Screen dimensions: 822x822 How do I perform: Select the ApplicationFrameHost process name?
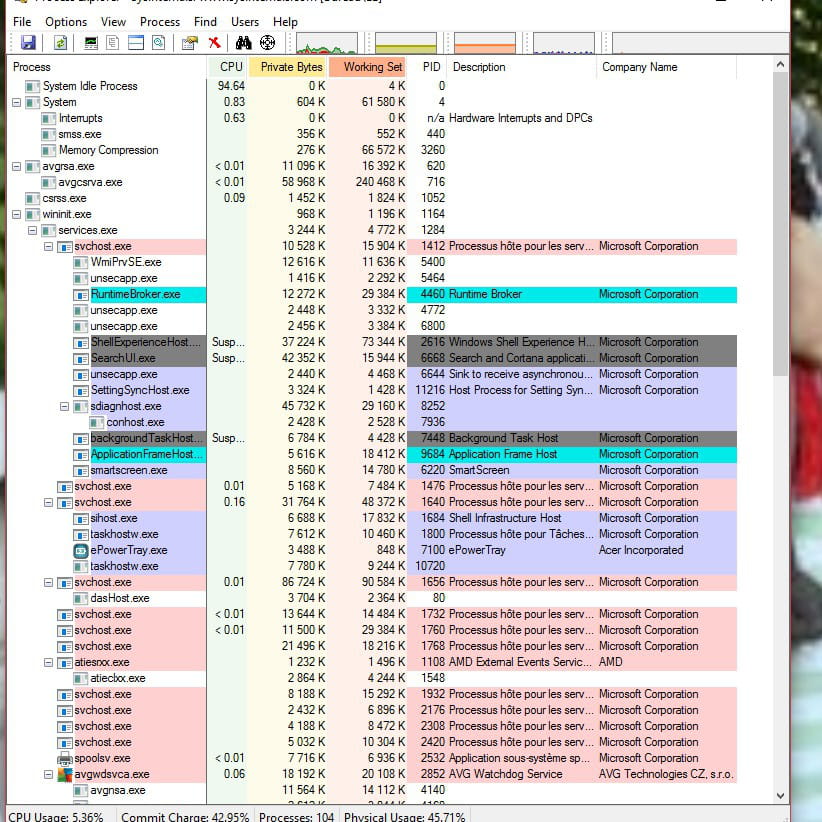pos(147,455)
